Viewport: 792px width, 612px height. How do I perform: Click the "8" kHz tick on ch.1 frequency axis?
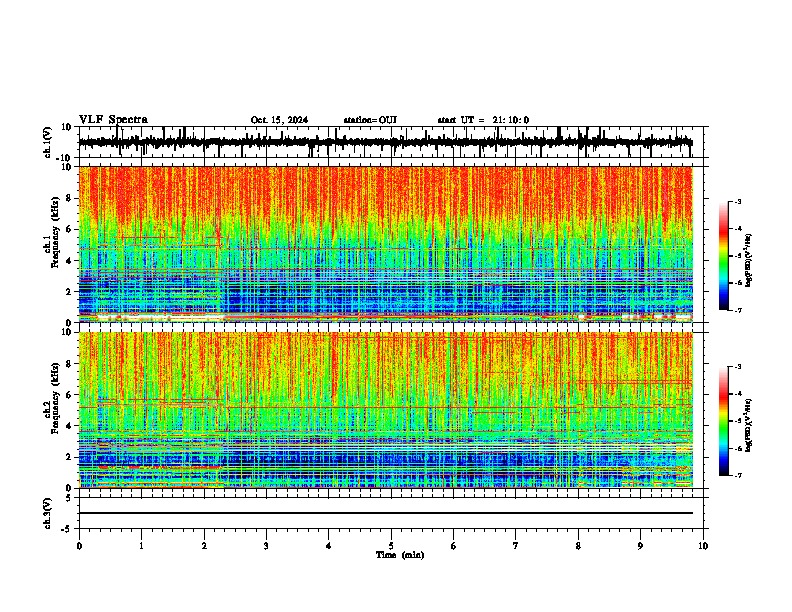pos(69,198)
